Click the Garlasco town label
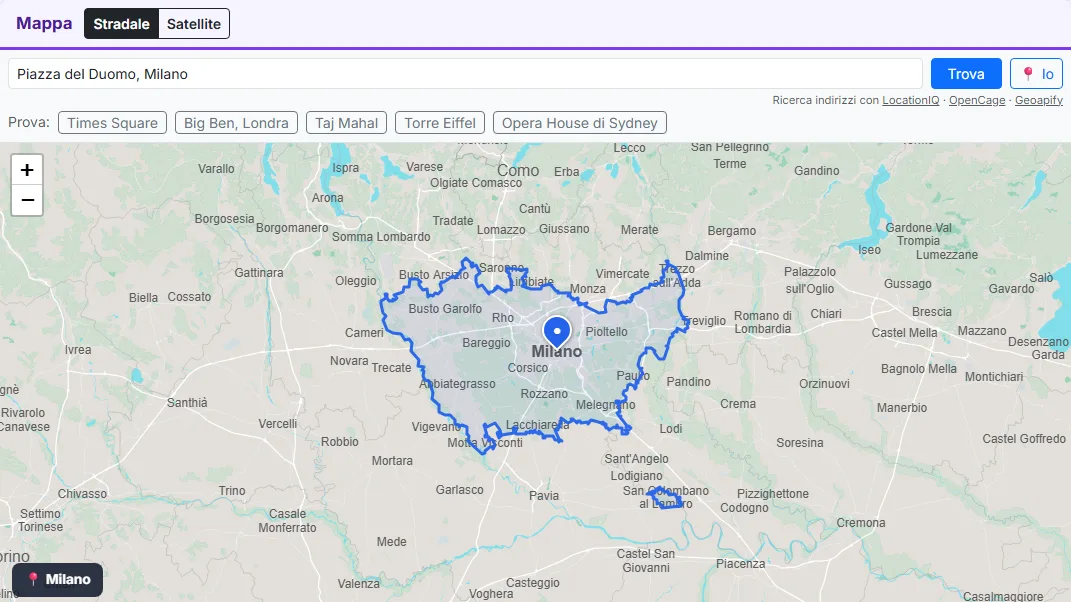This screenshot has width=1071, height=602. [x=460, y=490]
